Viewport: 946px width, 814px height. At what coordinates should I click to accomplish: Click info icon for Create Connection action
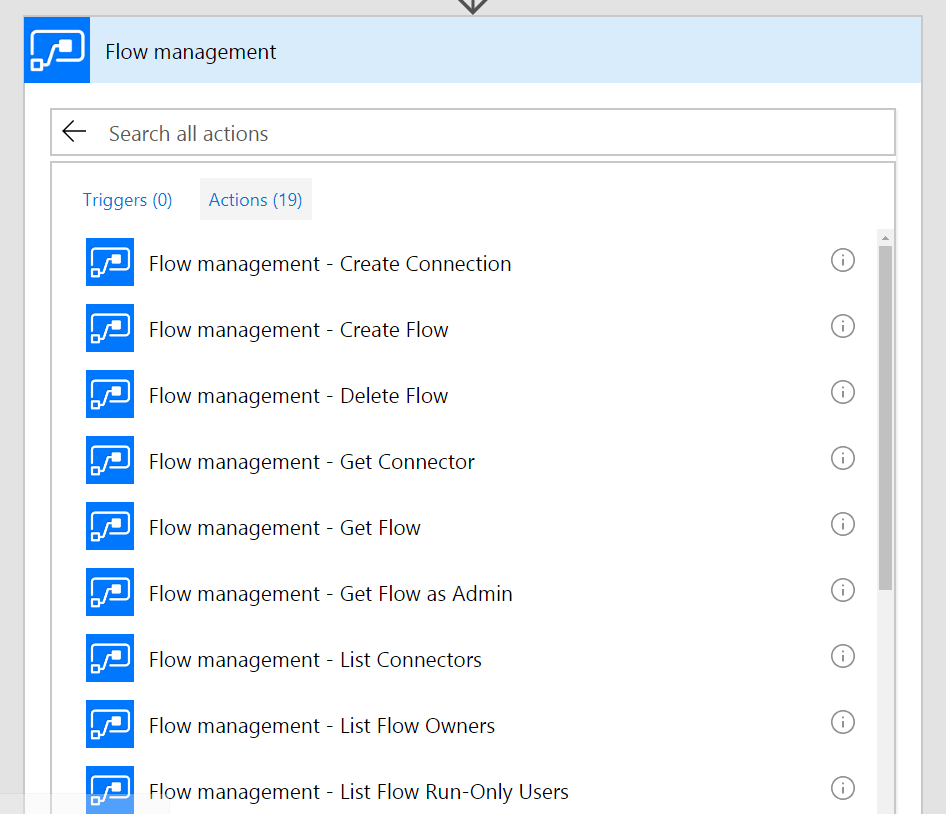[843, 260]
